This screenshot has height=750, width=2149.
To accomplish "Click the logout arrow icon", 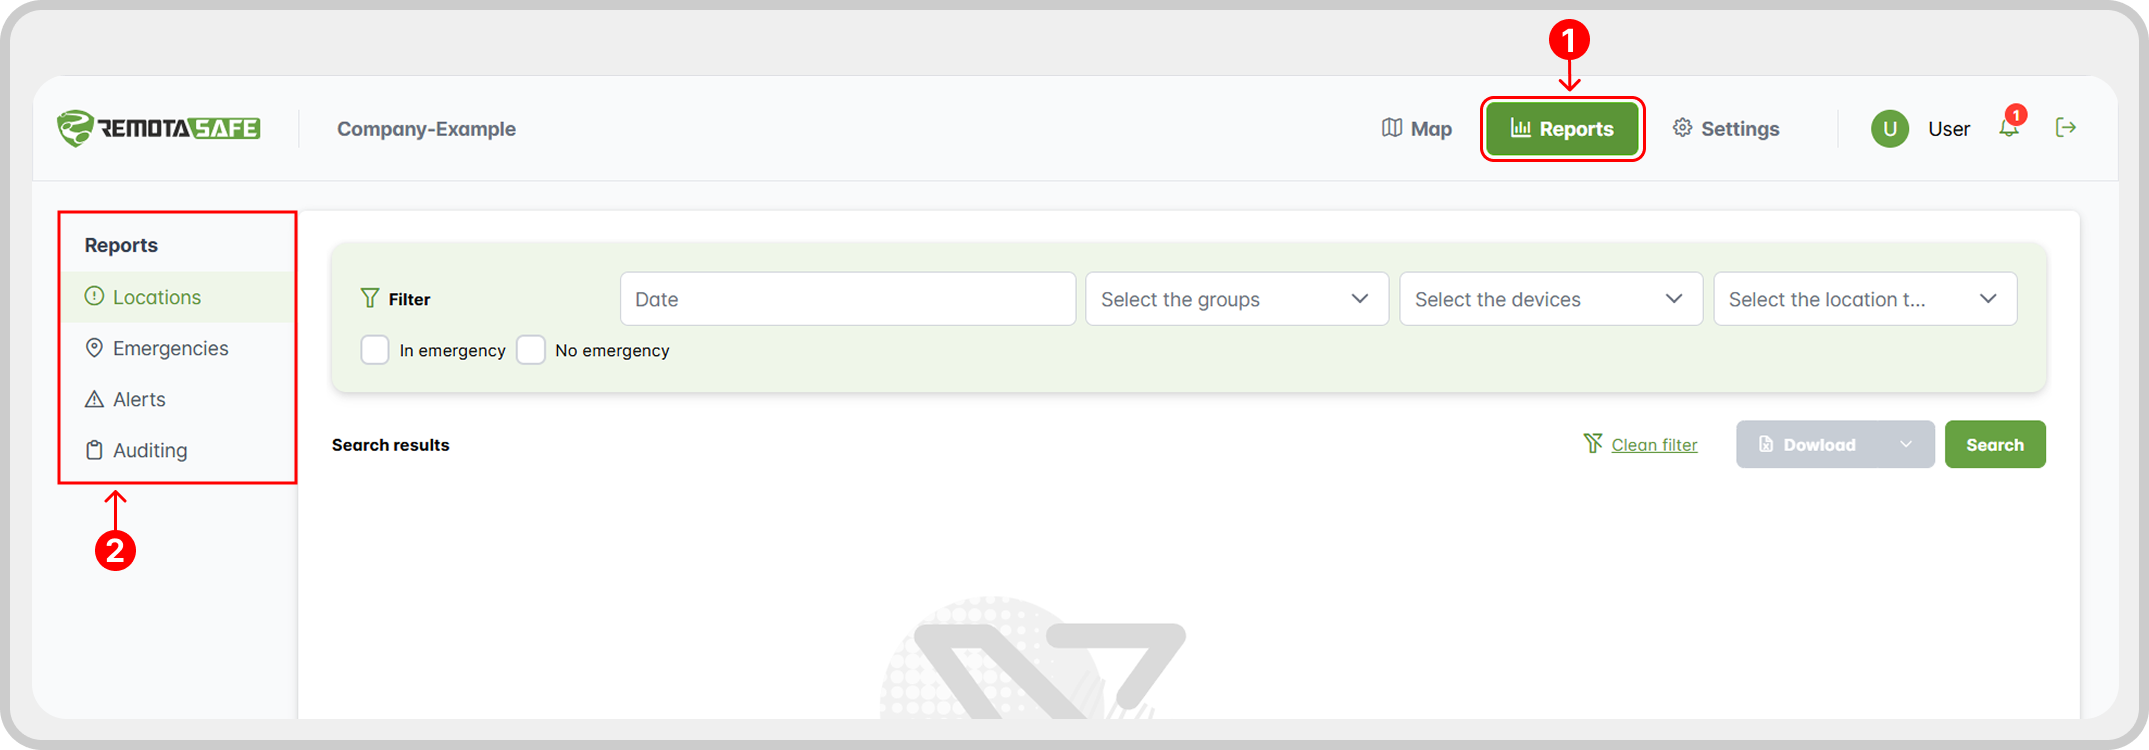I will pyautogui.click(x=2066, y=128).
